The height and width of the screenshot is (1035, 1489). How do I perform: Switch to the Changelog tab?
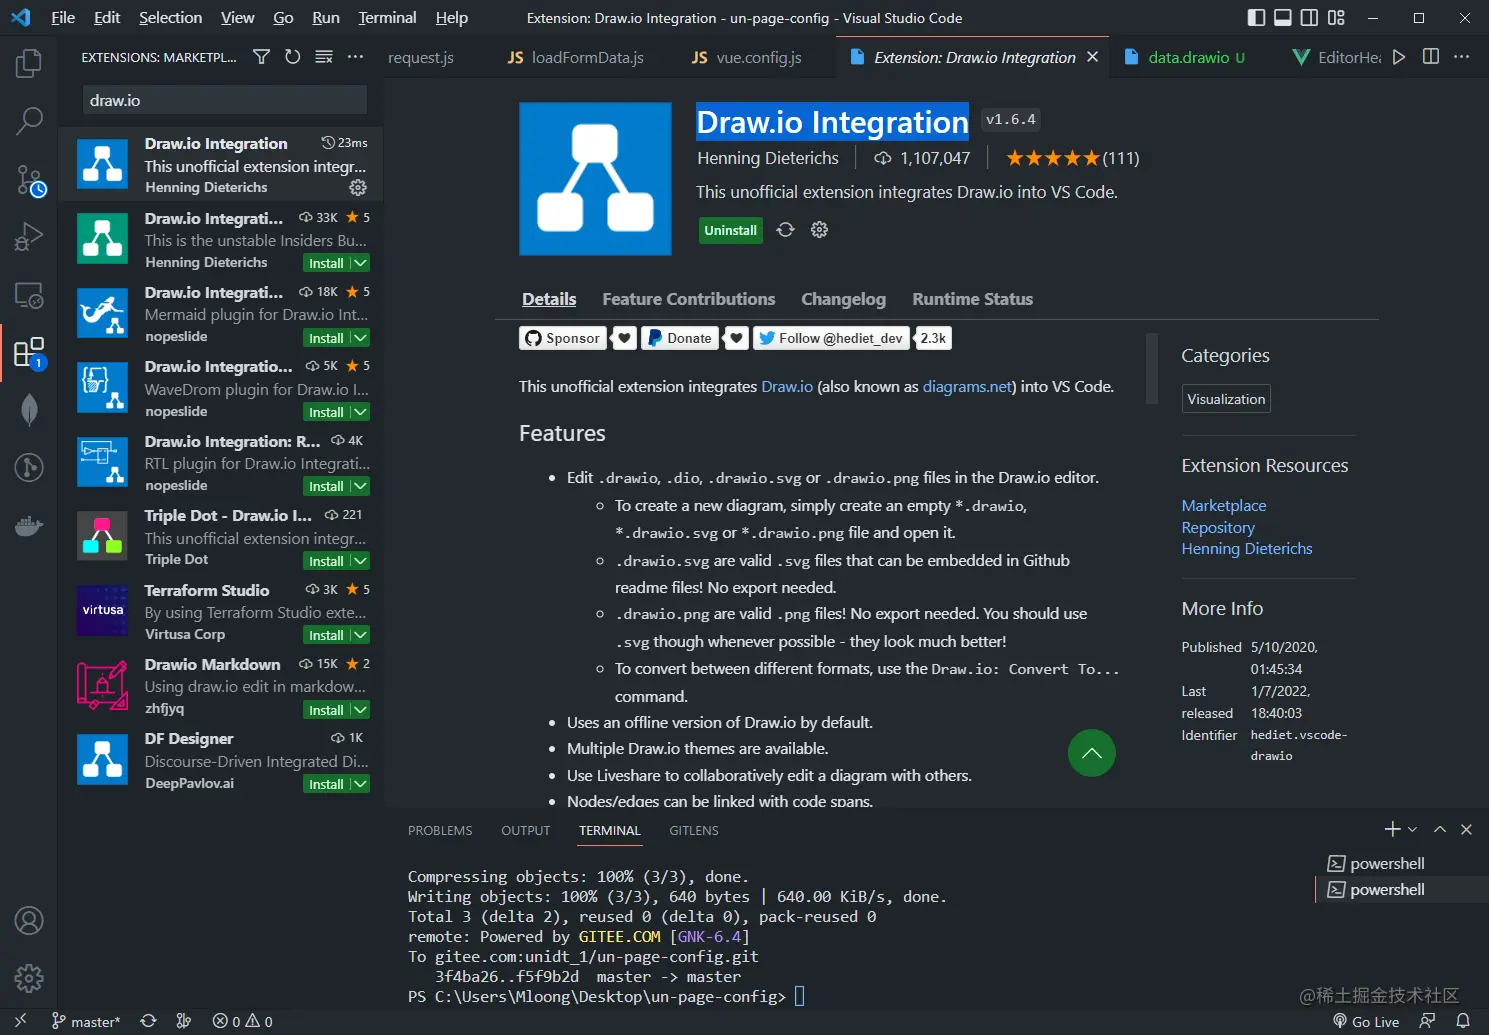pyautogui.click(x=843, y=299)
